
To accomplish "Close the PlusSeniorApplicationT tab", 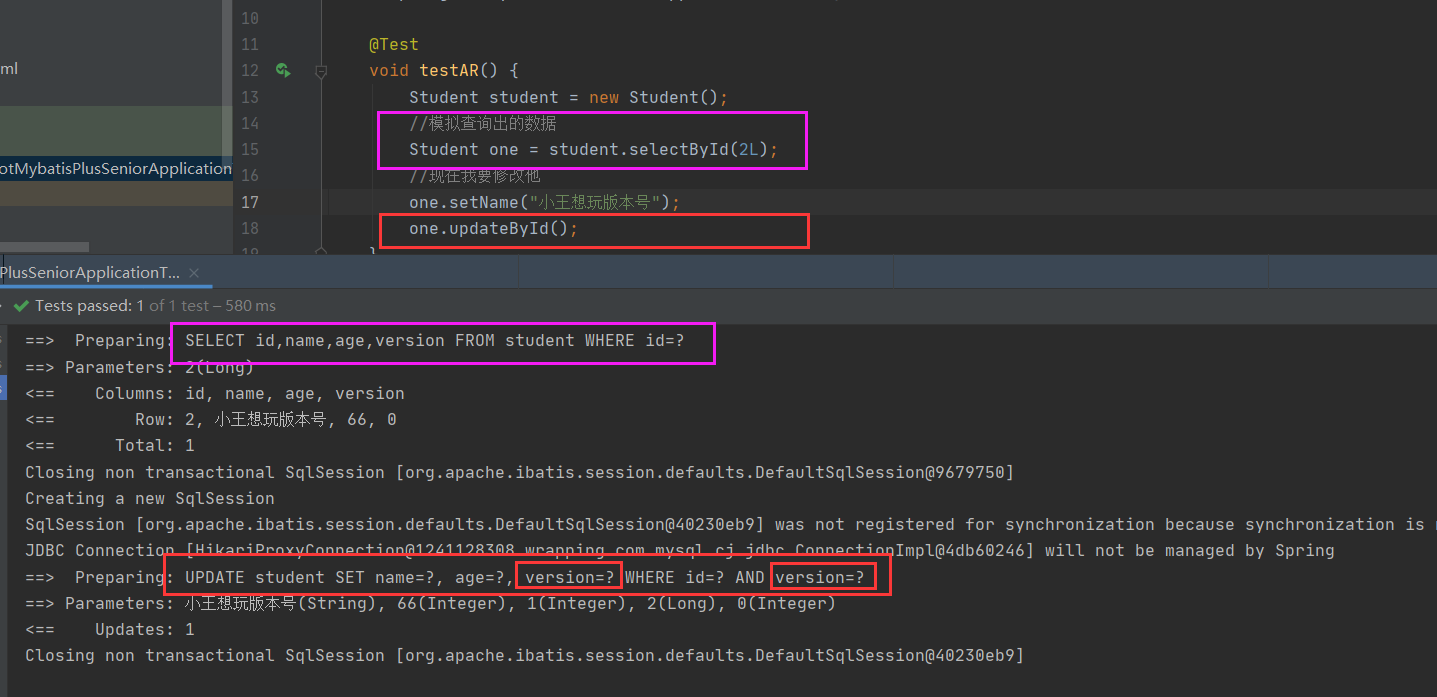I will 193,272.
